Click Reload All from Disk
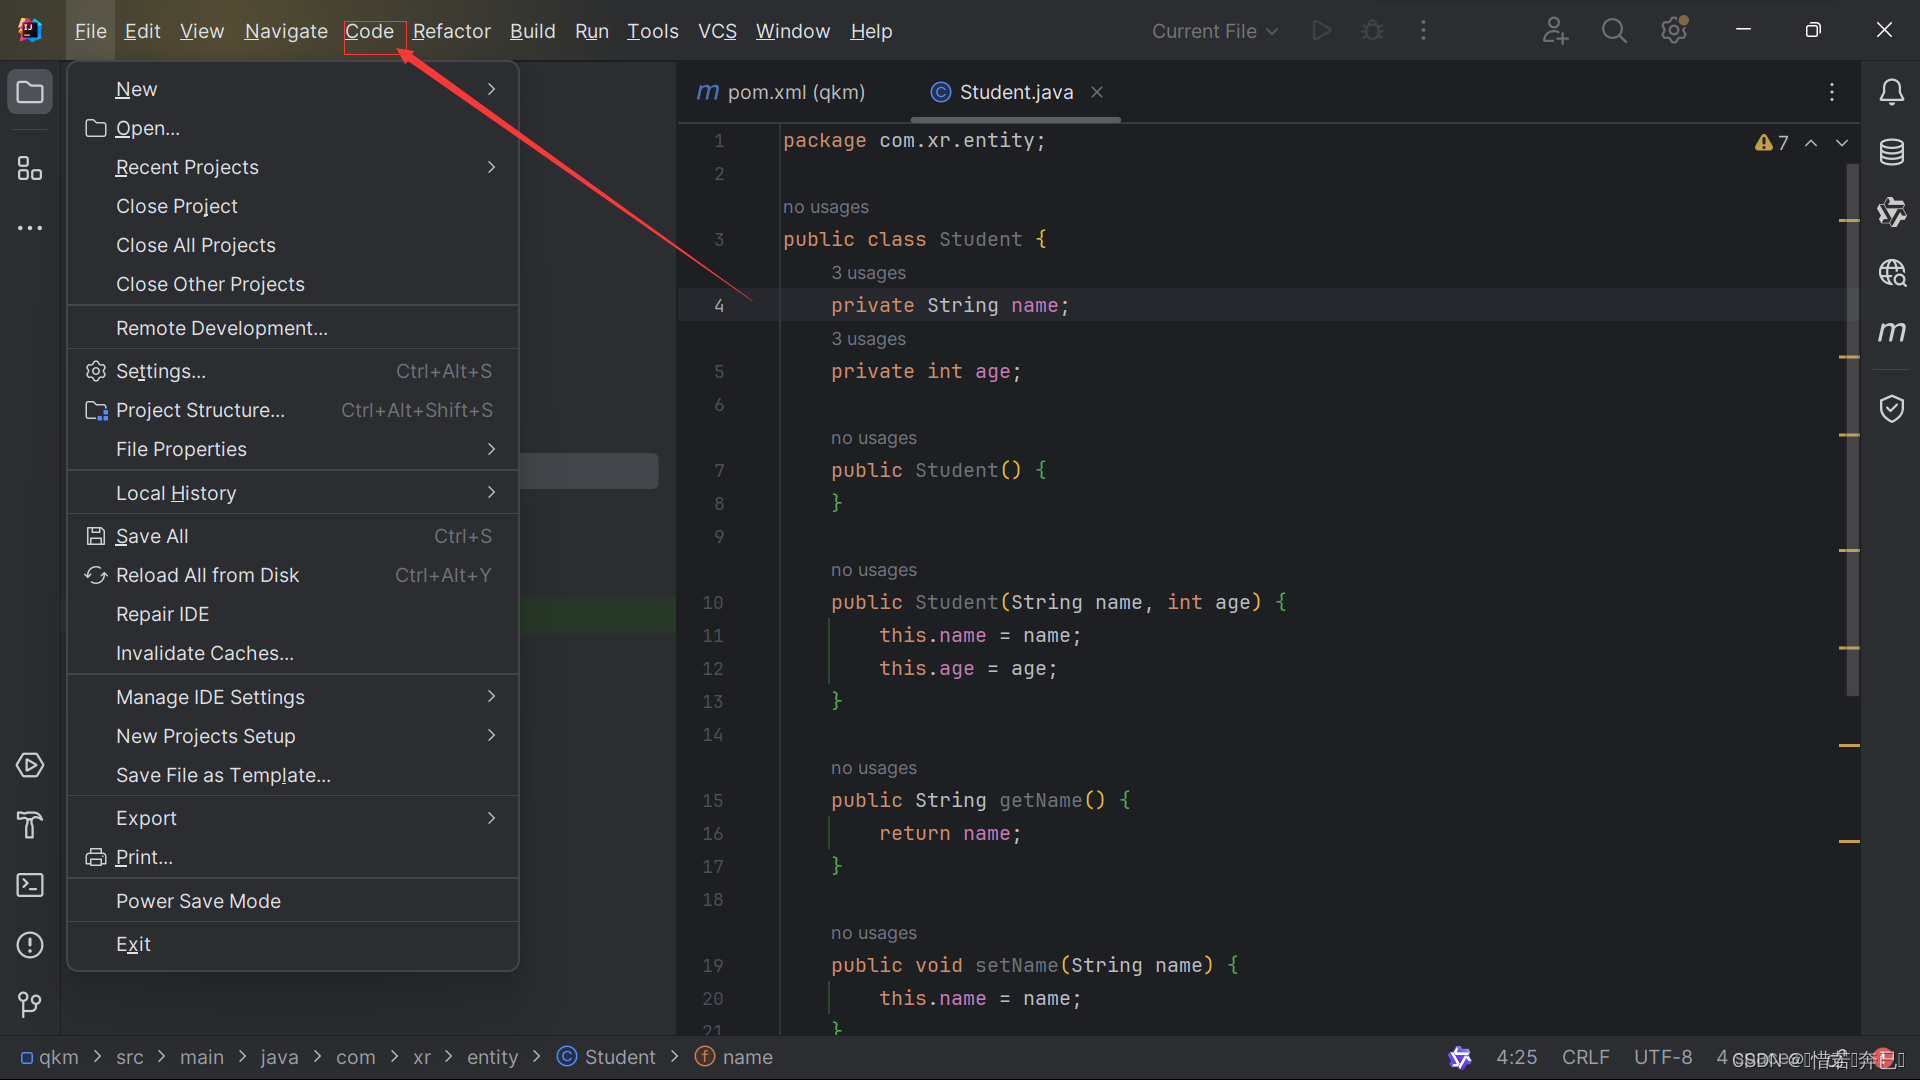Screen dimensions: 1920x1080 293,575
